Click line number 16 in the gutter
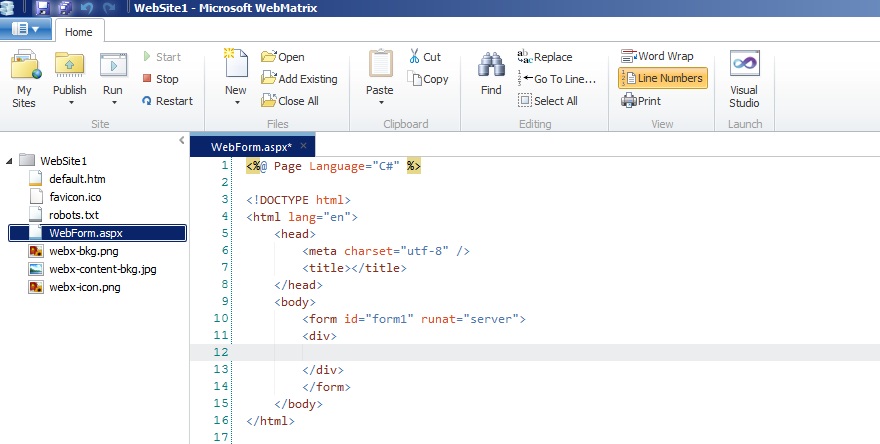Screen dimensions: 880x444 coord(221,420)
